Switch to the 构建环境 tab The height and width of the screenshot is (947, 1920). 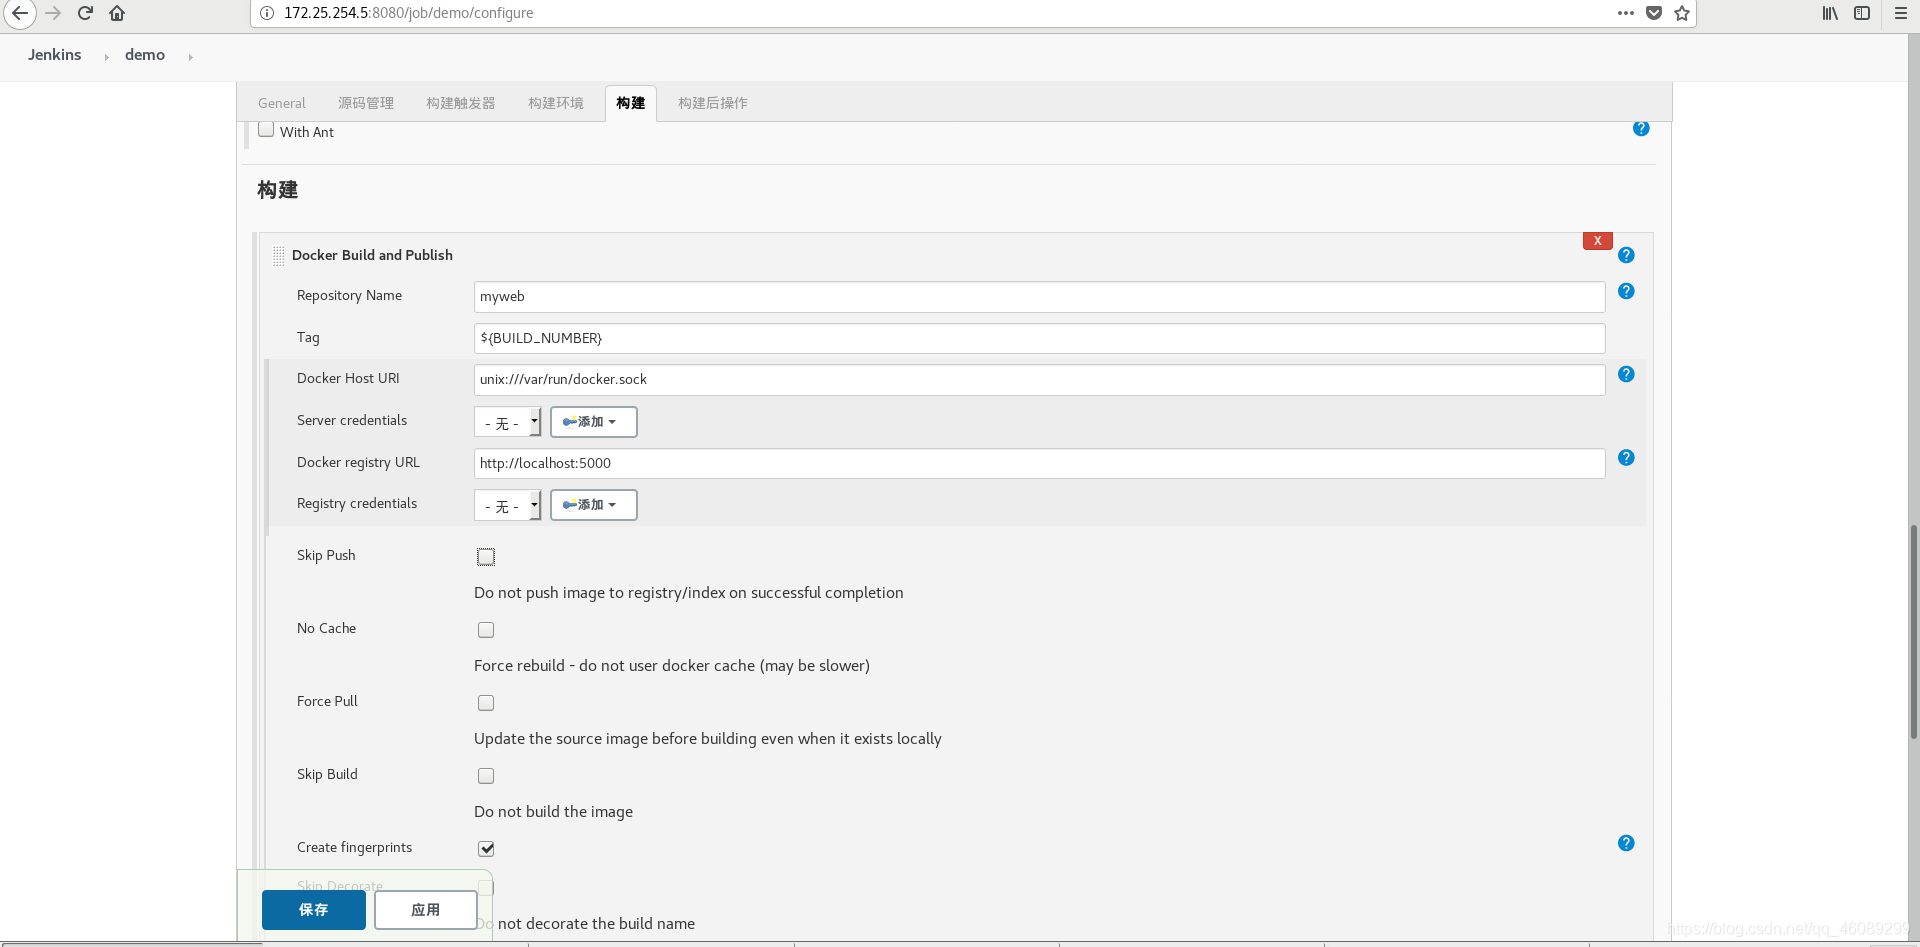(x=556, y=103)
